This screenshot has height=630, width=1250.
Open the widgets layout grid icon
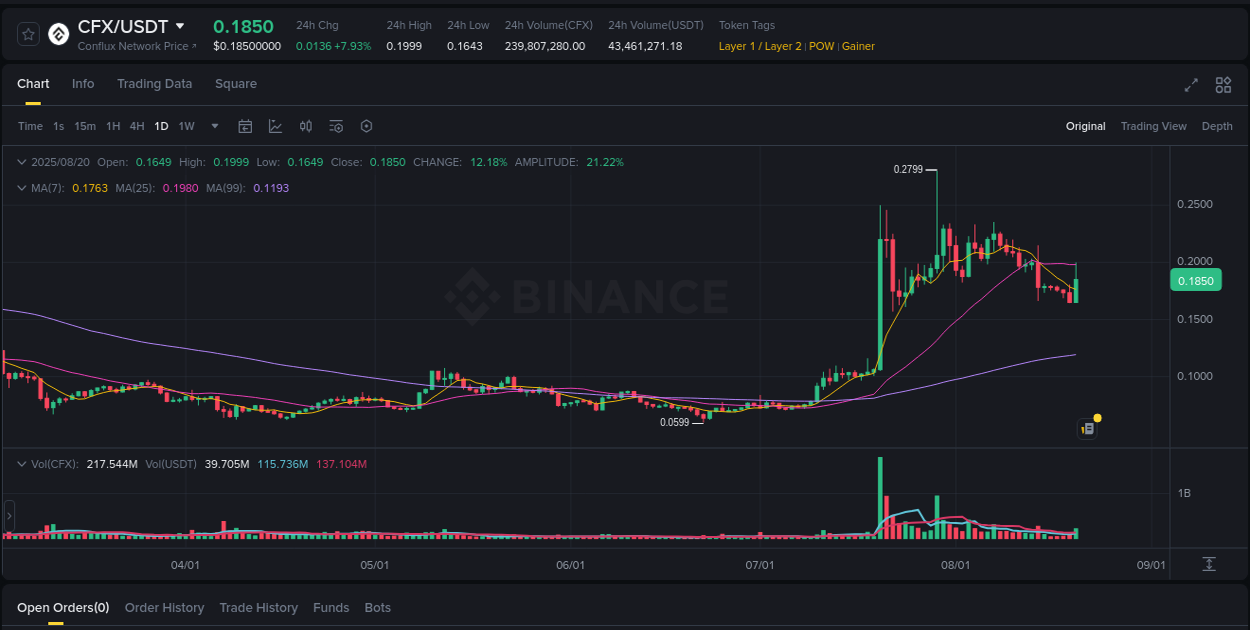tap(1223, 85)
